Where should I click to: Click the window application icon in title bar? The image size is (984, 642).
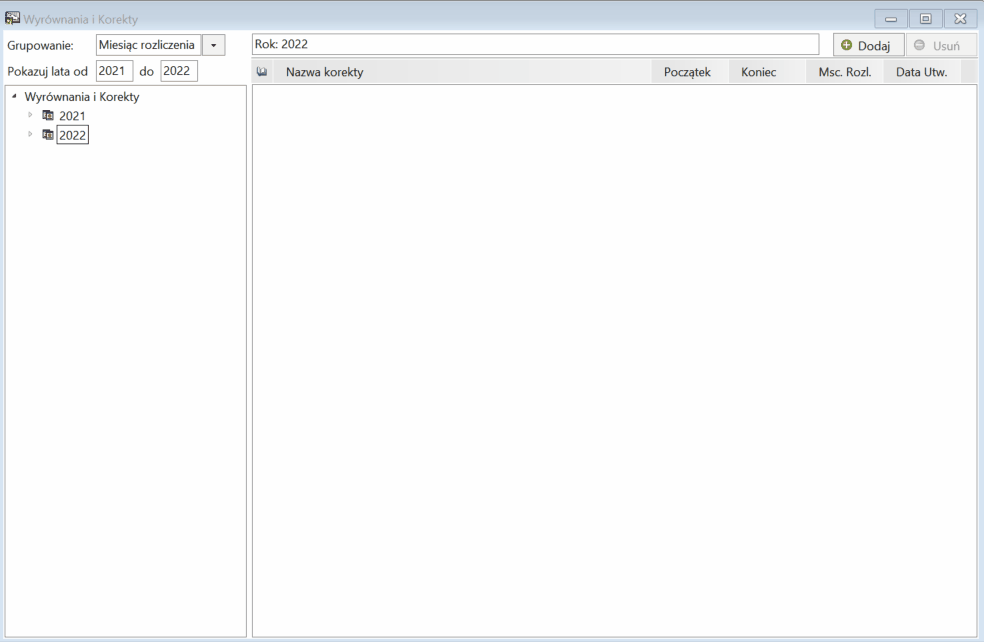point(12,18)
